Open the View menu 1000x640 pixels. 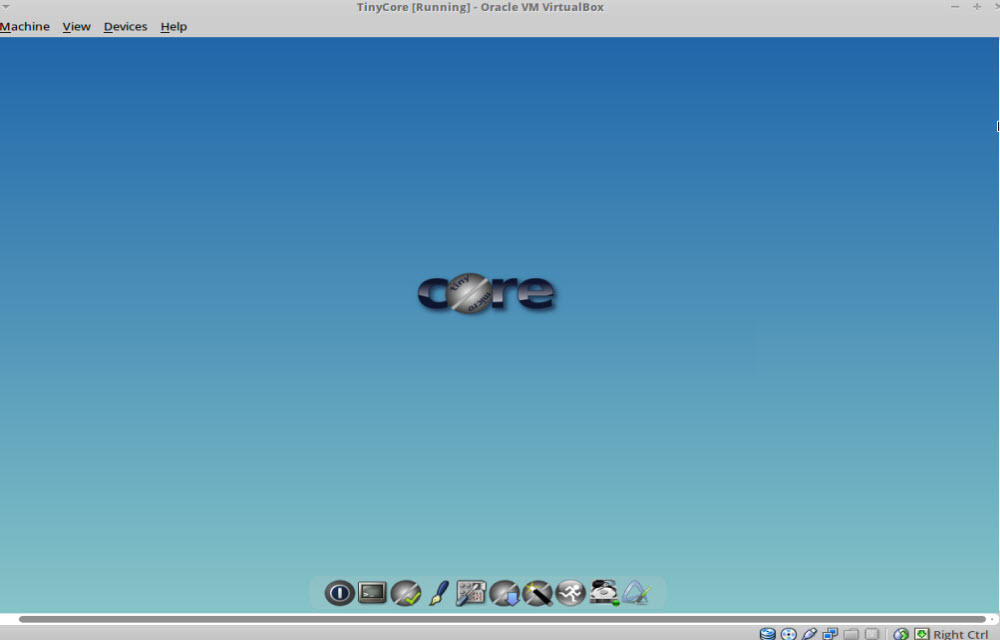[x=77, y=26]
